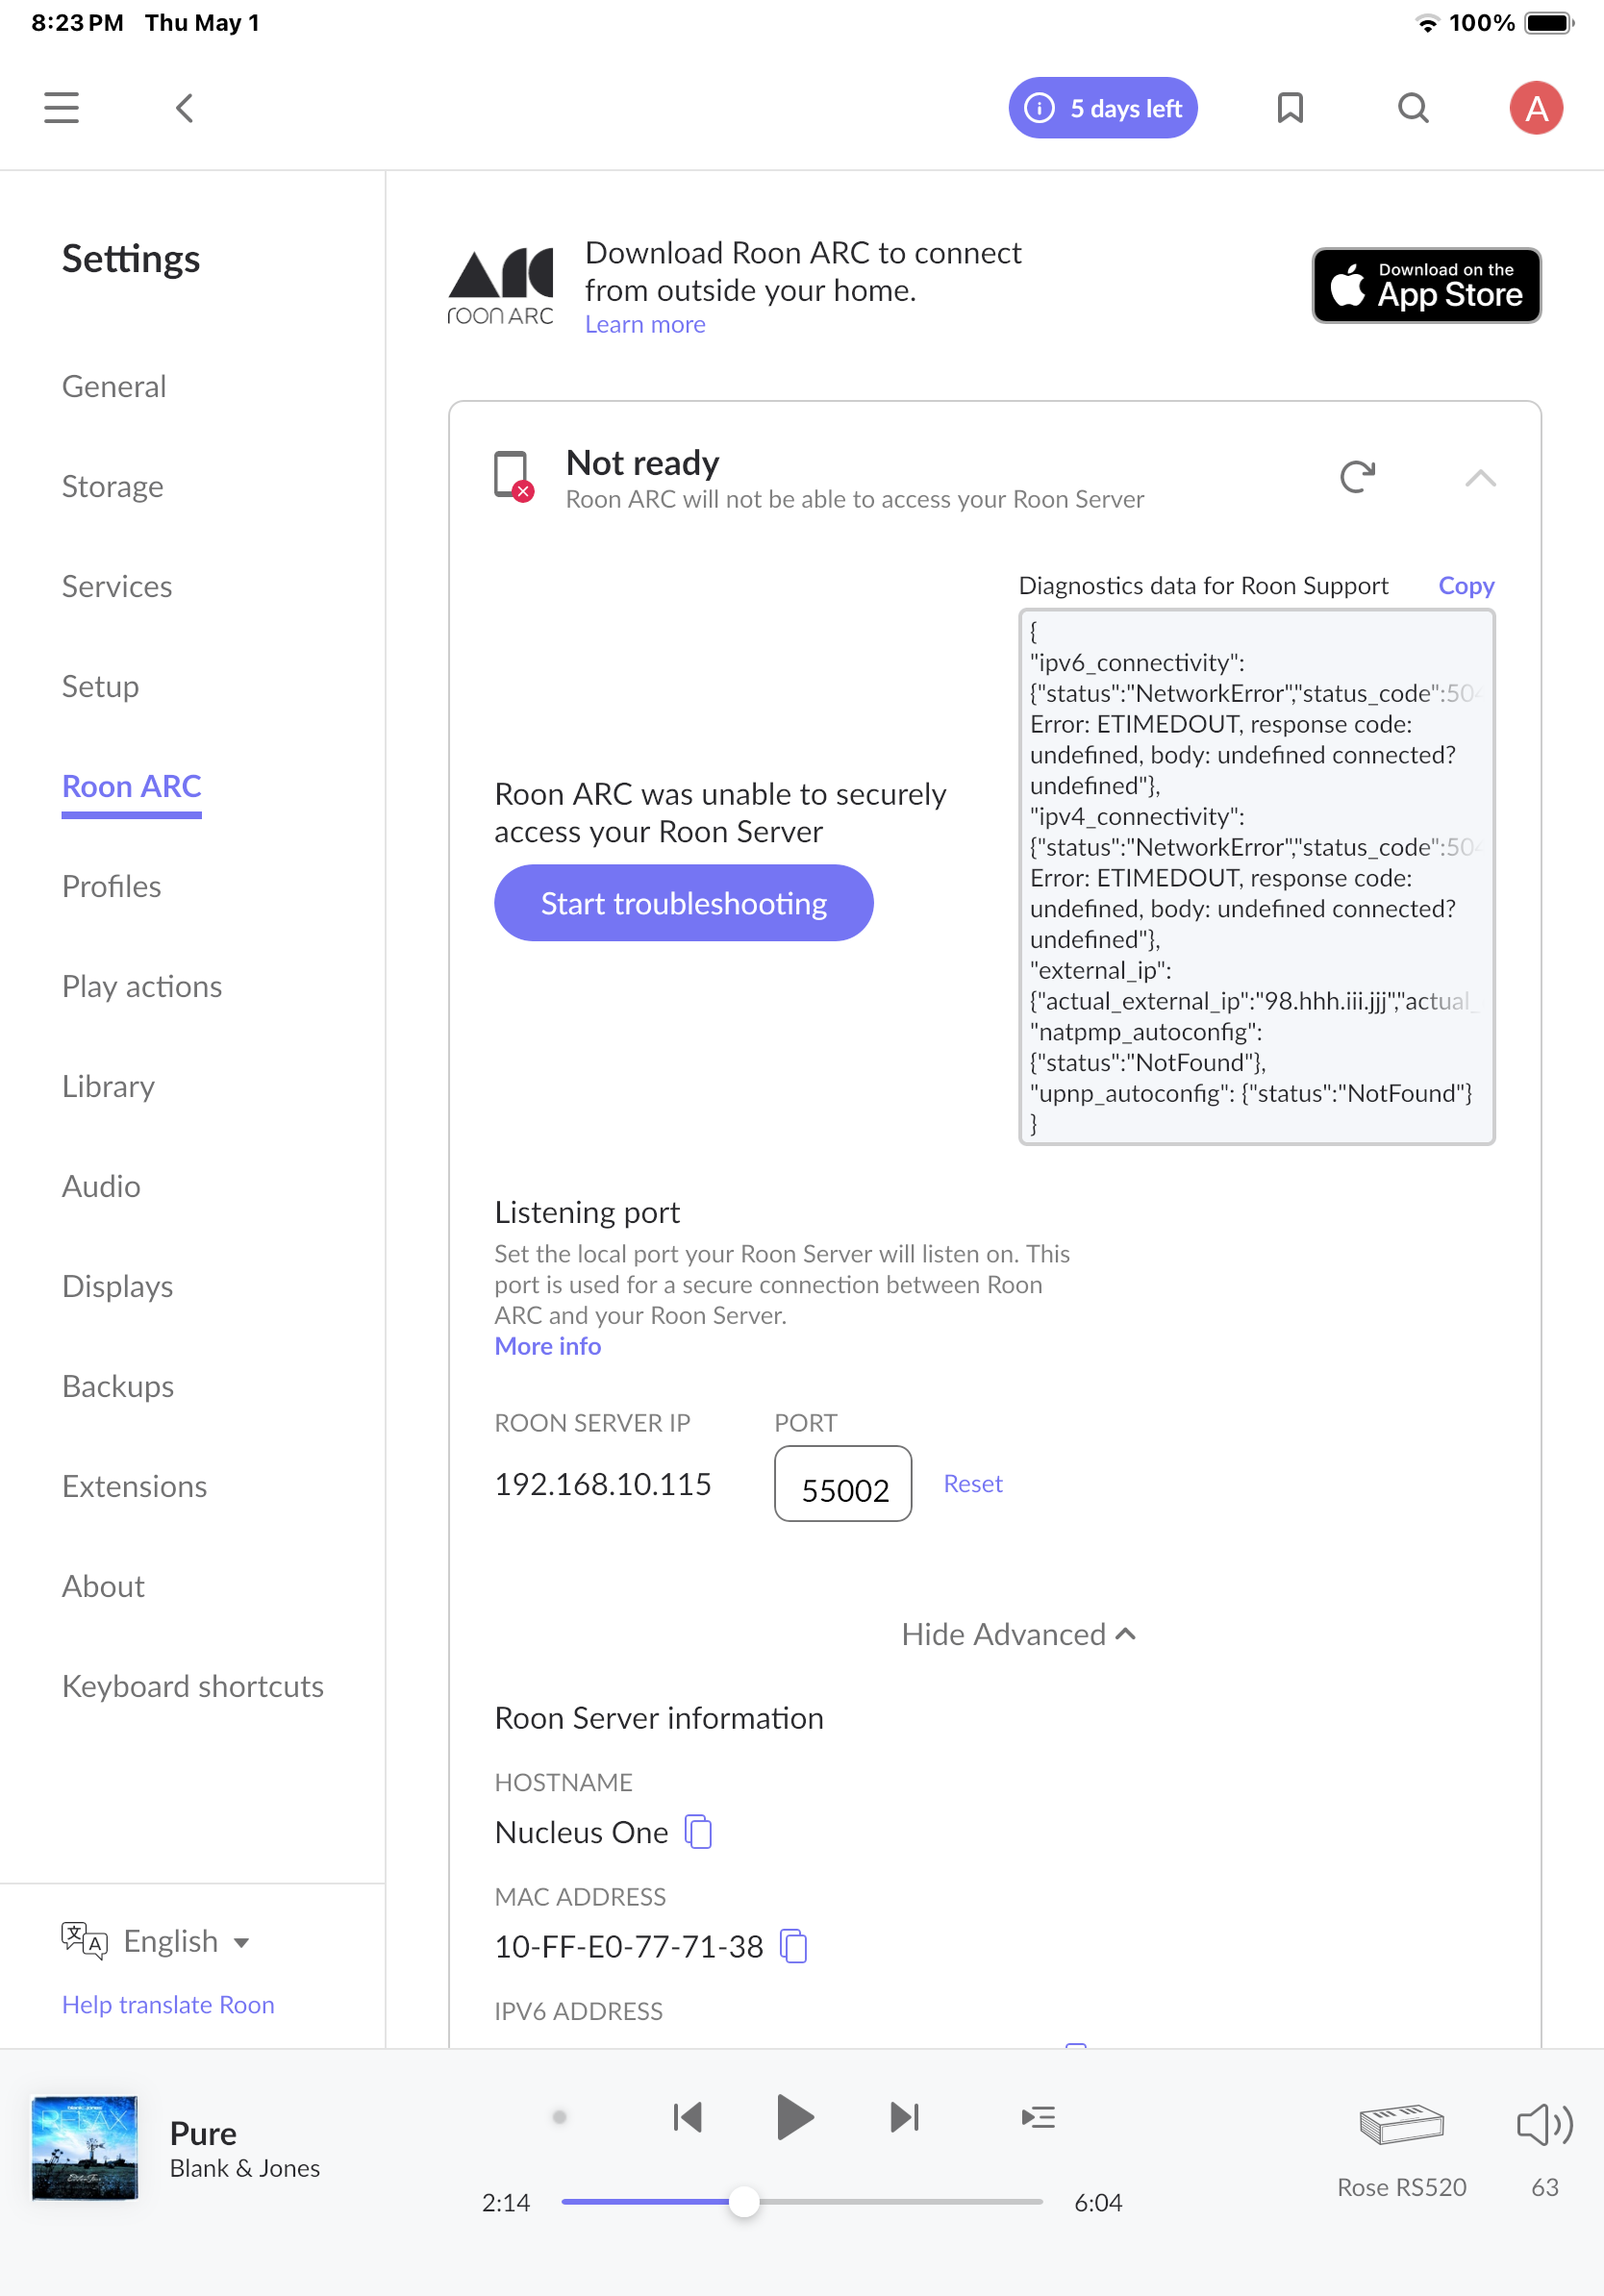Open the Learn more link for Roon ARC
Screen dimensions: 1604x2296
click(645, 324)
